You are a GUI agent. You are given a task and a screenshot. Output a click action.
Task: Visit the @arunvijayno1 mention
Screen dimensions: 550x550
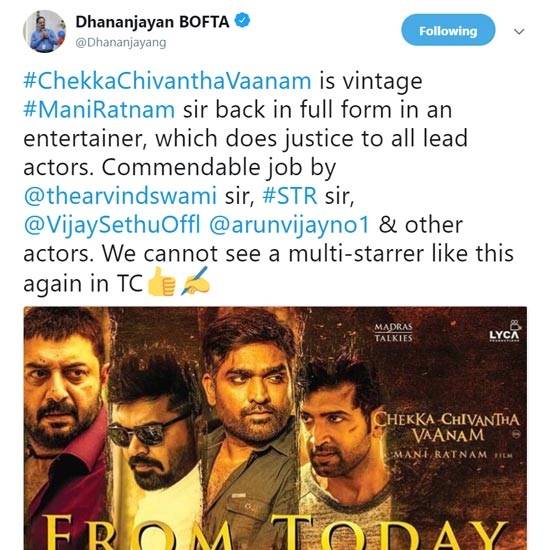[289, 224]
